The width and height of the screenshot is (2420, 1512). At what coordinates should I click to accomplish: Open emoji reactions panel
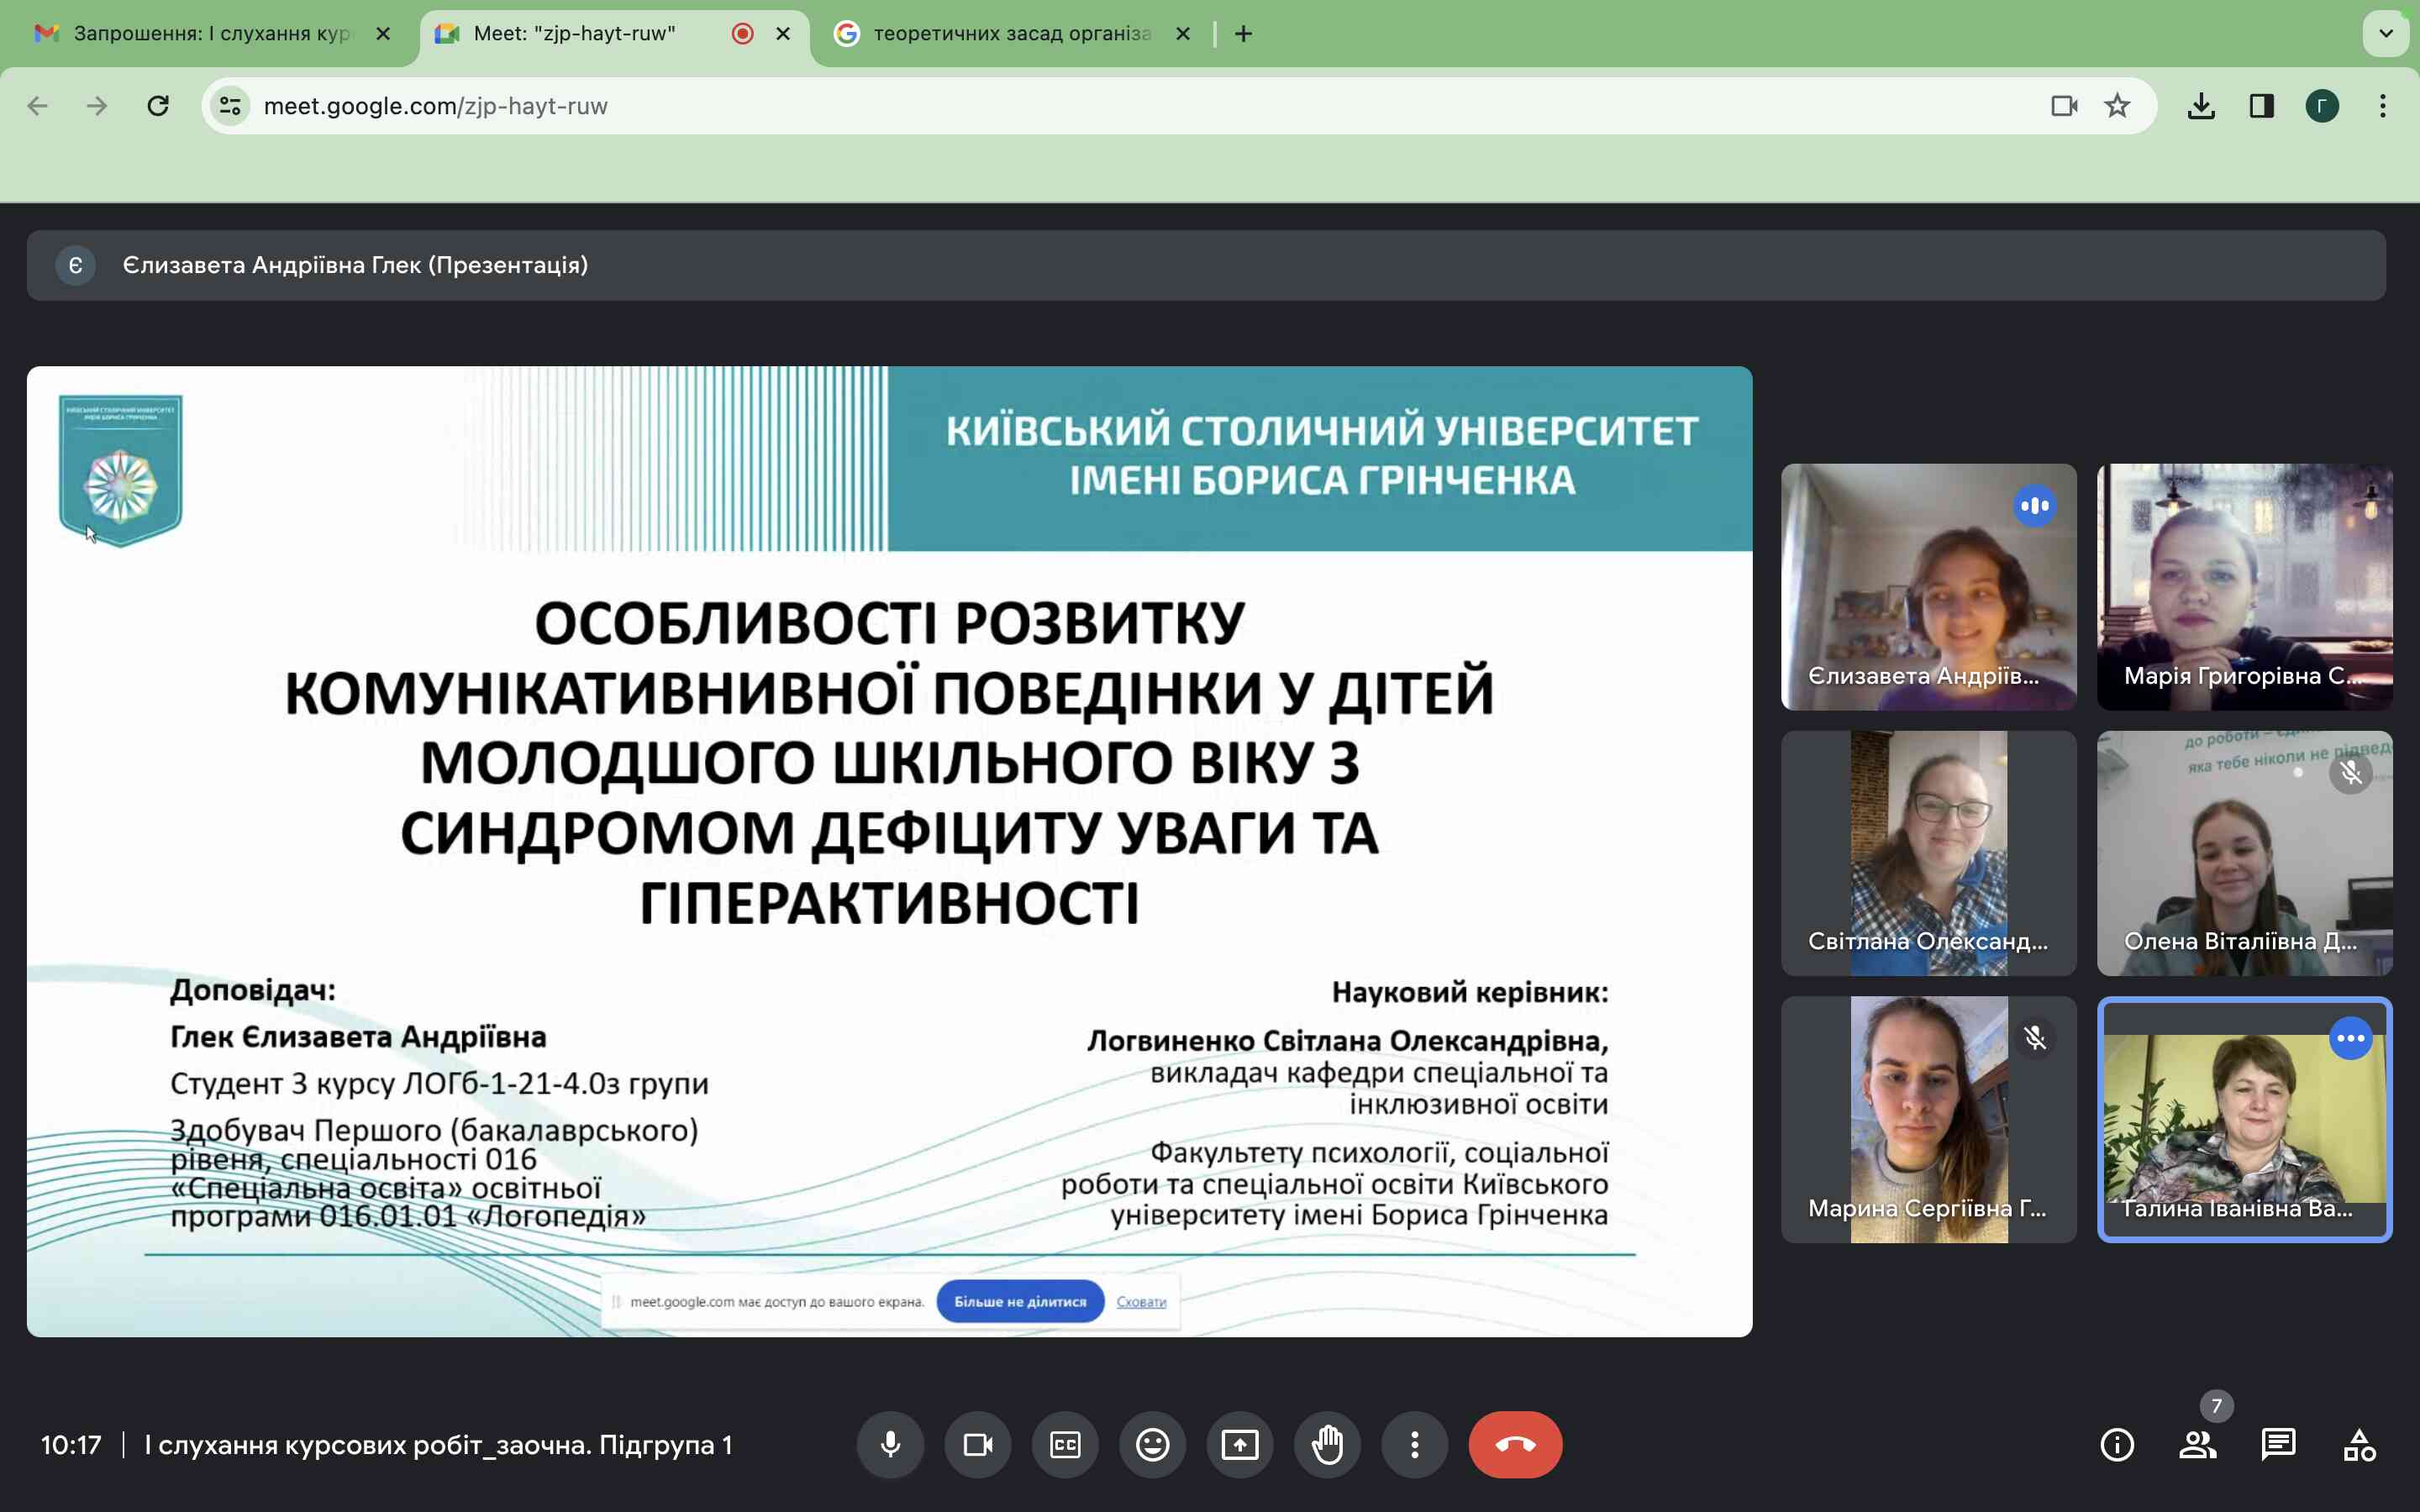(x=1152, y=1444)
